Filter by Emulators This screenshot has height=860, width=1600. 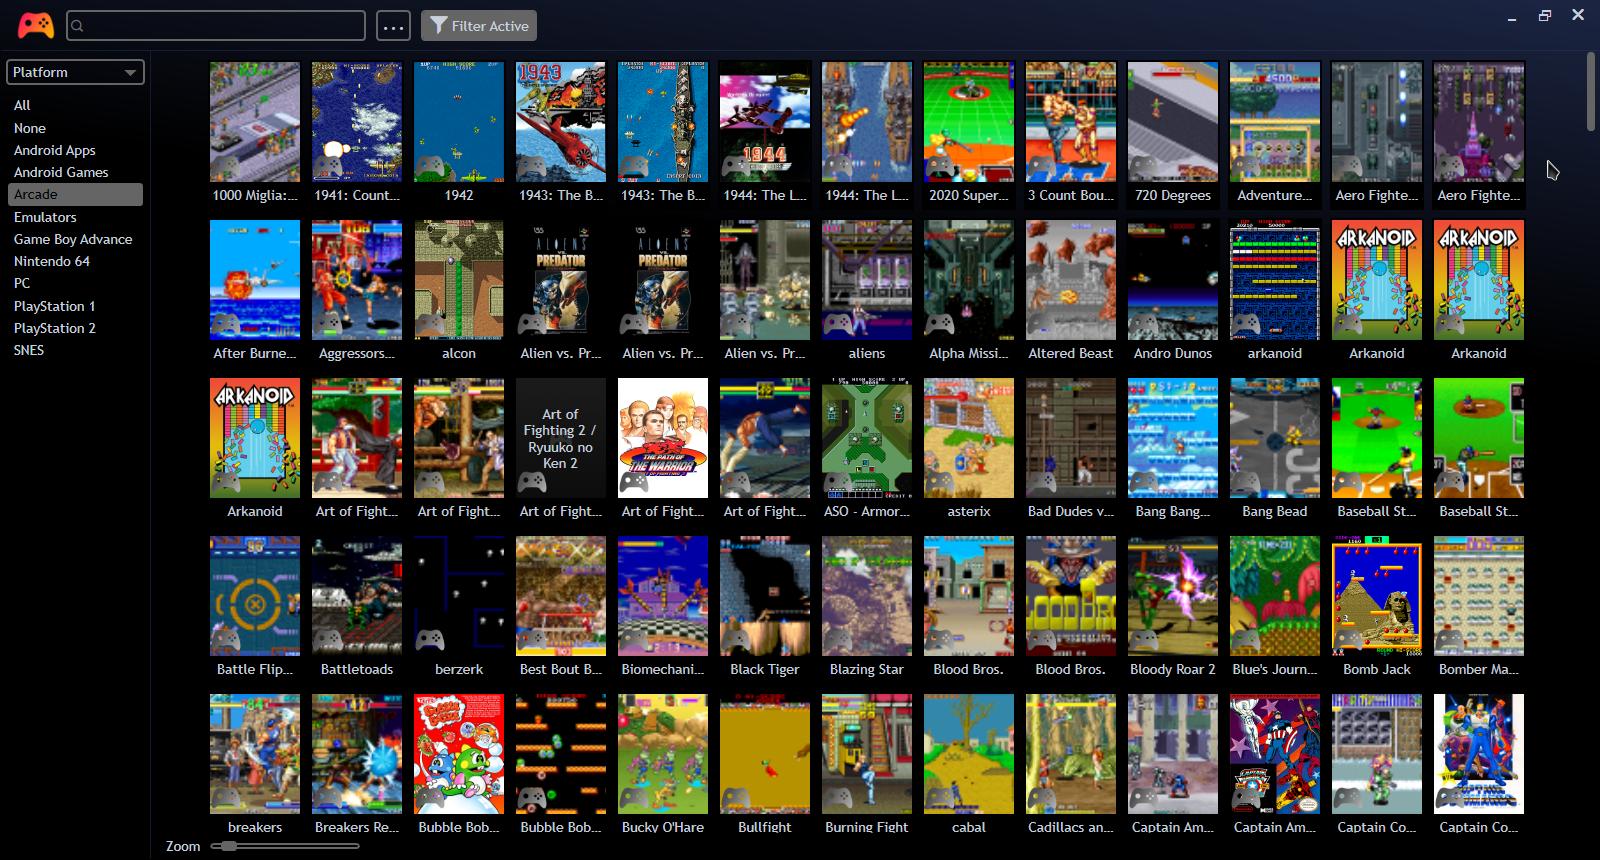point(75,217)
